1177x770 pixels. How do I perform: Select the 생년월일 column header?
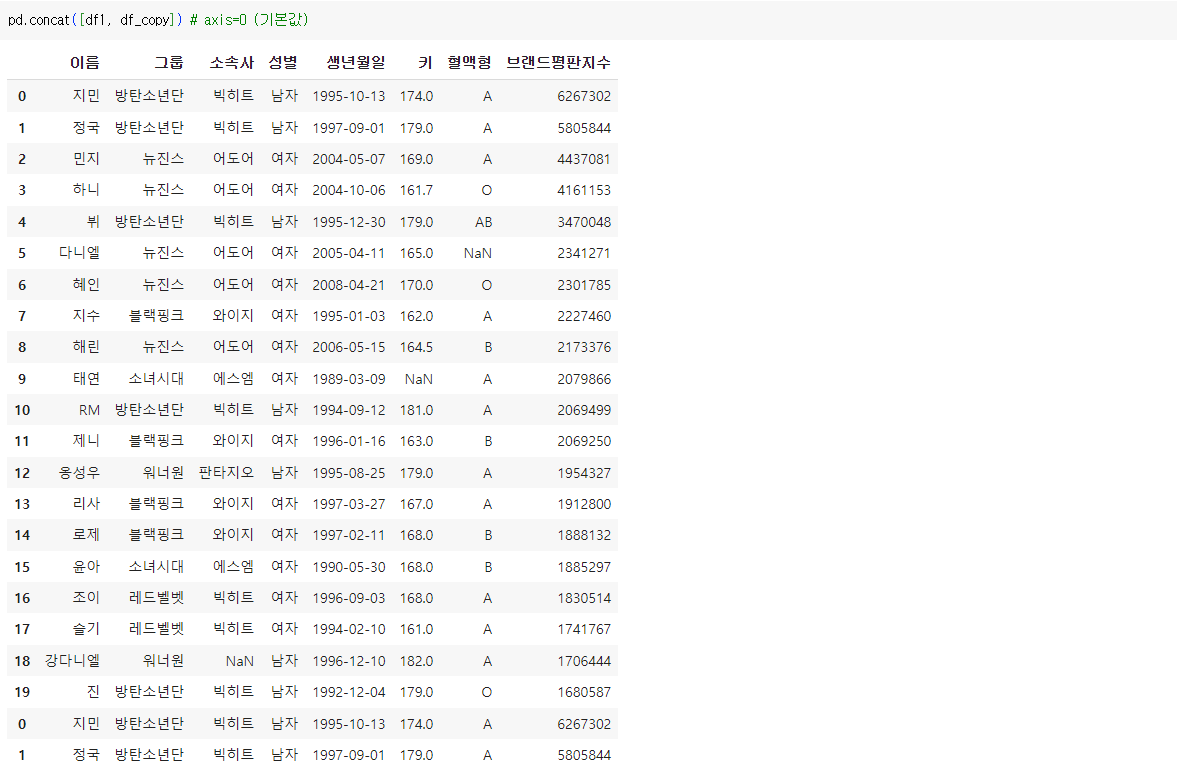(x=356, y=62)
